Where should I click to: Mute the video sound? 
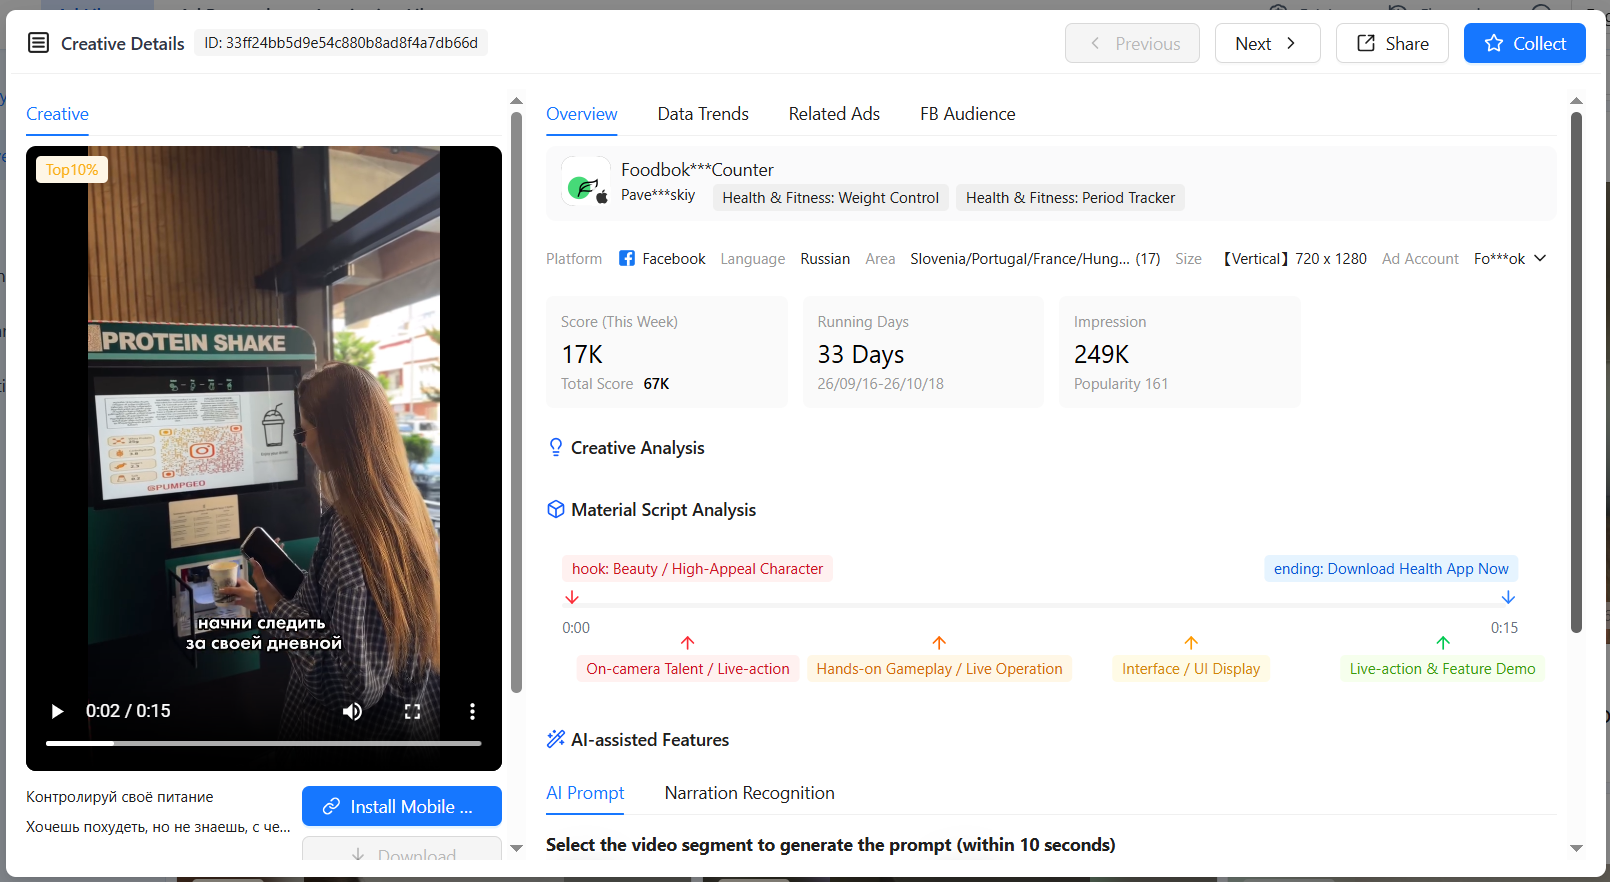pyautogui.click(x=352, y=711)
